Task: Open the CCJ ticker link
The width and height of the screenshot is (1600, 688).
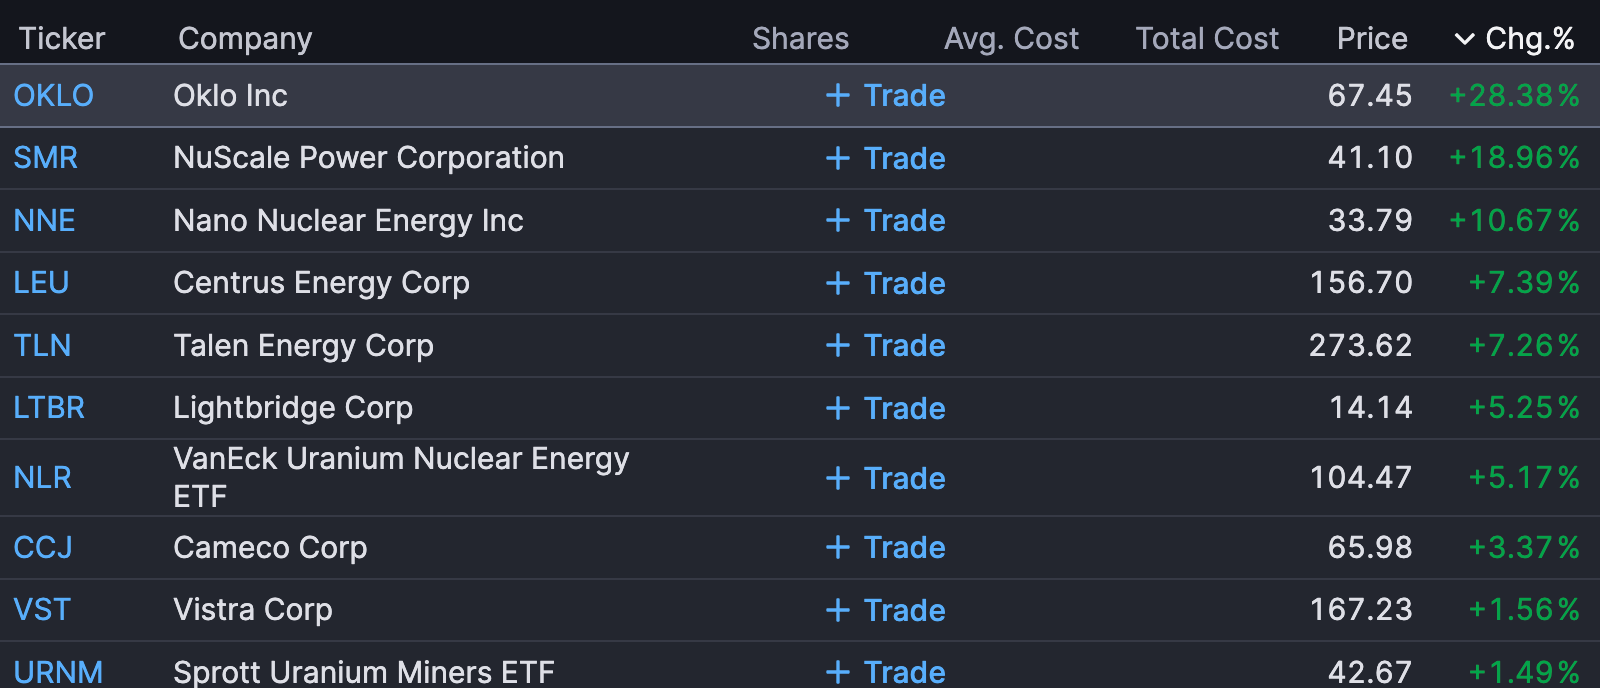Action: [x=43, y=547]
